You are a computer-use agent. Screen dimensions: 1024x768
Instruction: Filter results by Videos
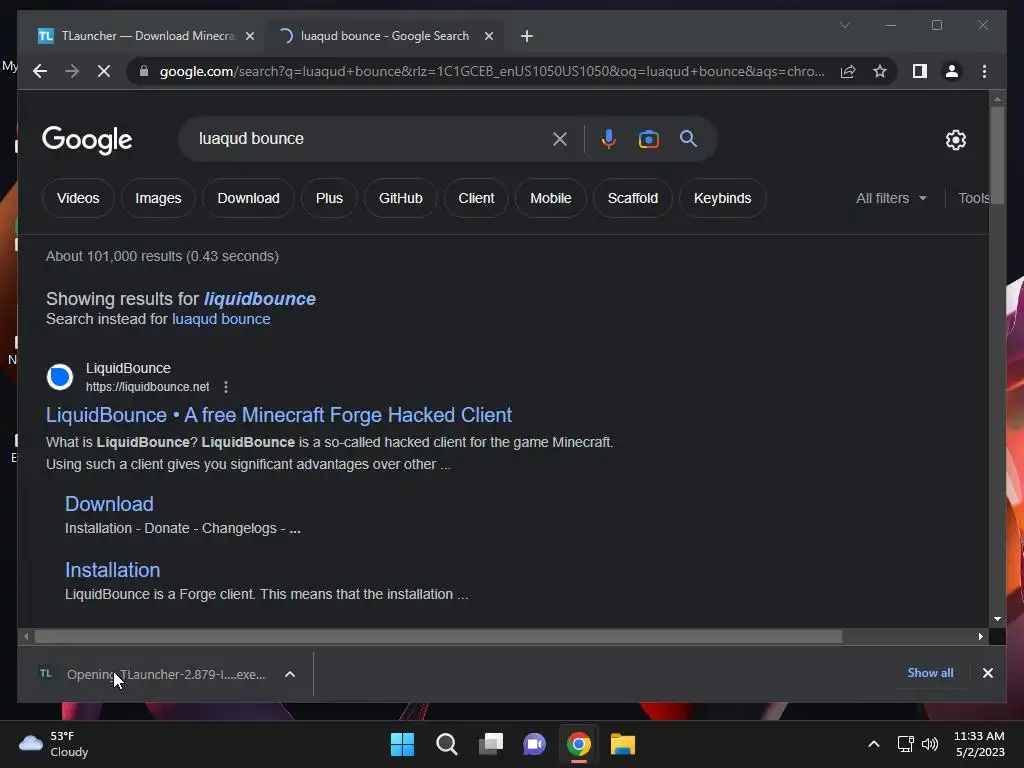[x=78, y=198]
